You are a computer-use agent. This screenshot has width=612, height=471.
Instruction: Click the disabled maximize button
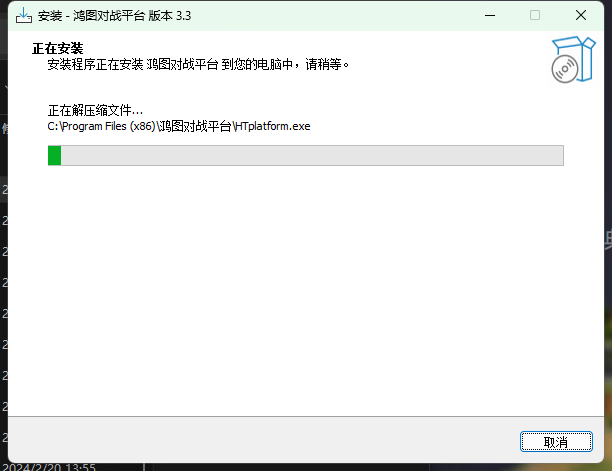[x=535, y=16]
